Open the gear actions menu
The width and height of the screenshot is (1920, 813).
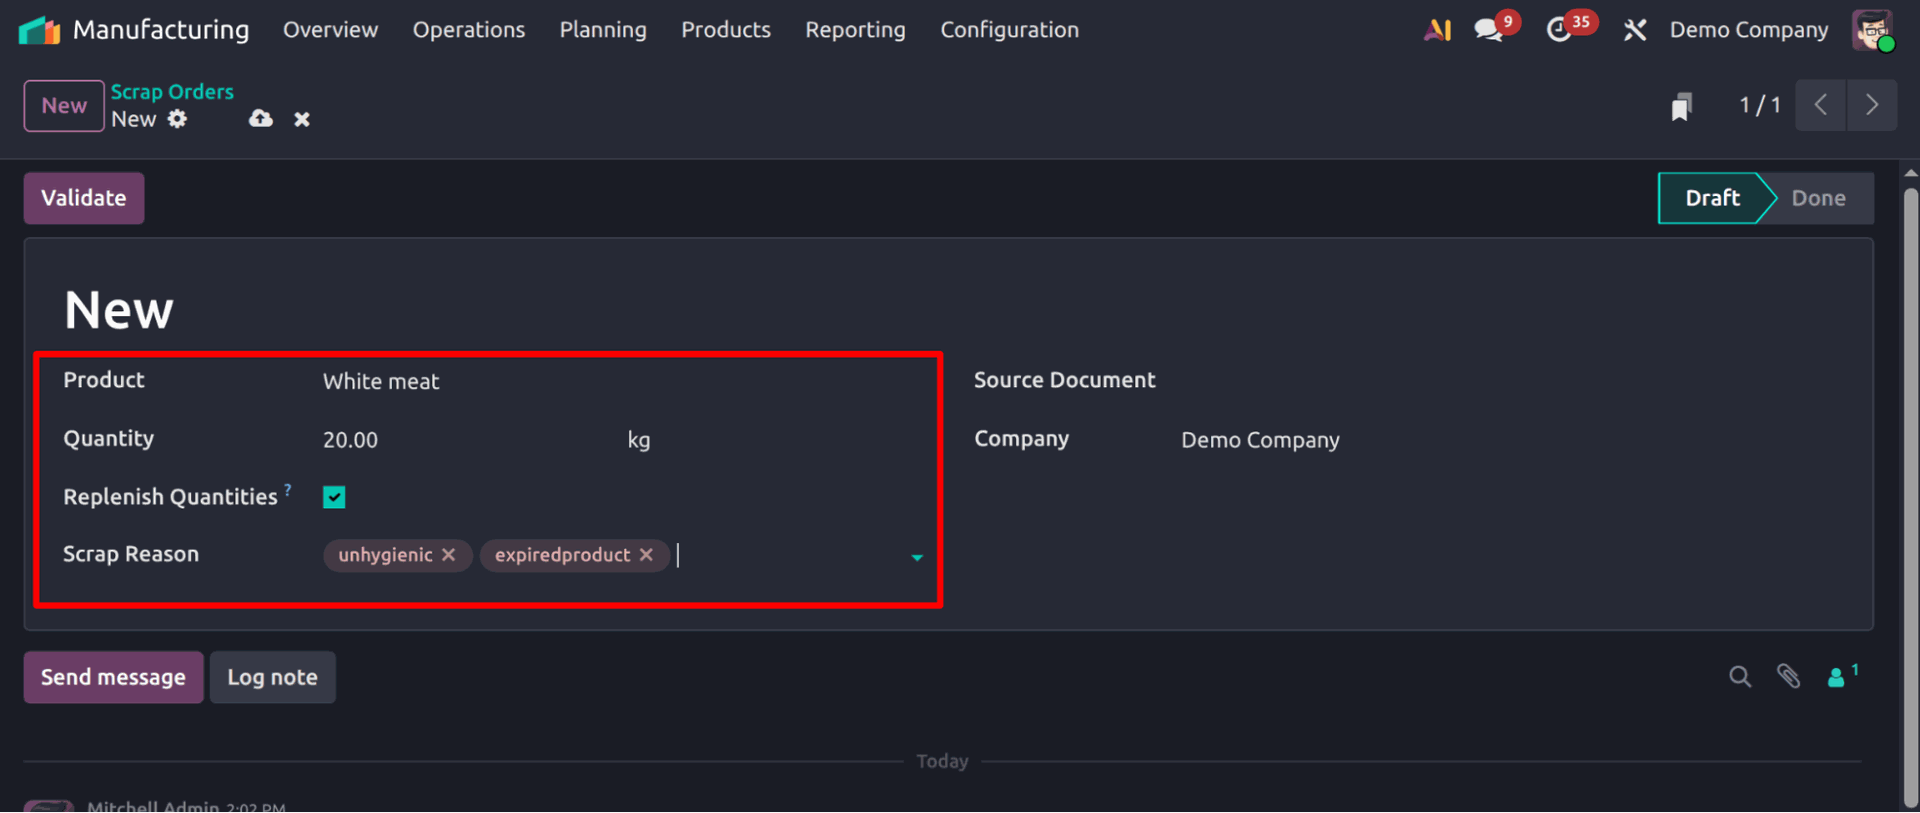[177, 119]
